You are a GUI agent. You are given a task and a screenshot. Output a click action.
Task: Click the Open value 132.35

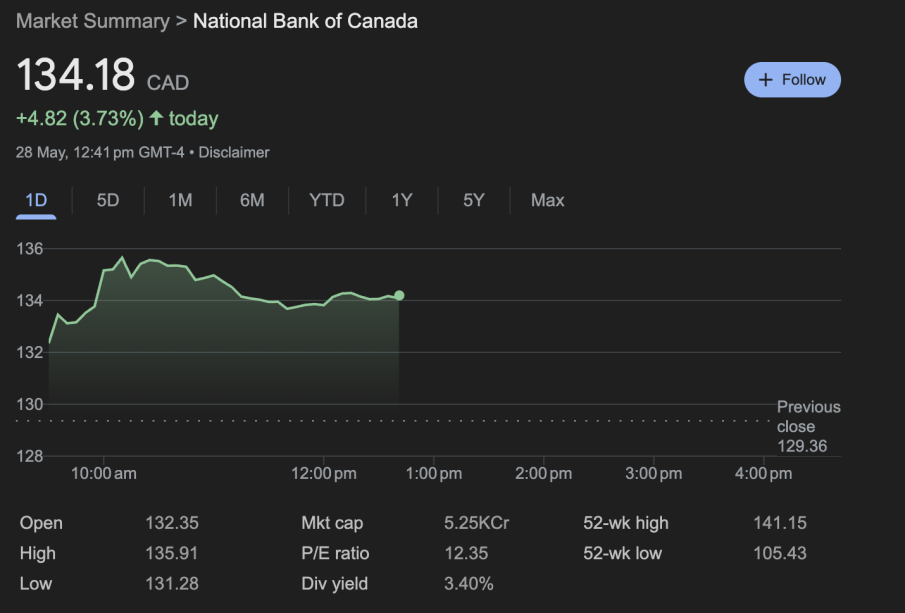(172, 523)
